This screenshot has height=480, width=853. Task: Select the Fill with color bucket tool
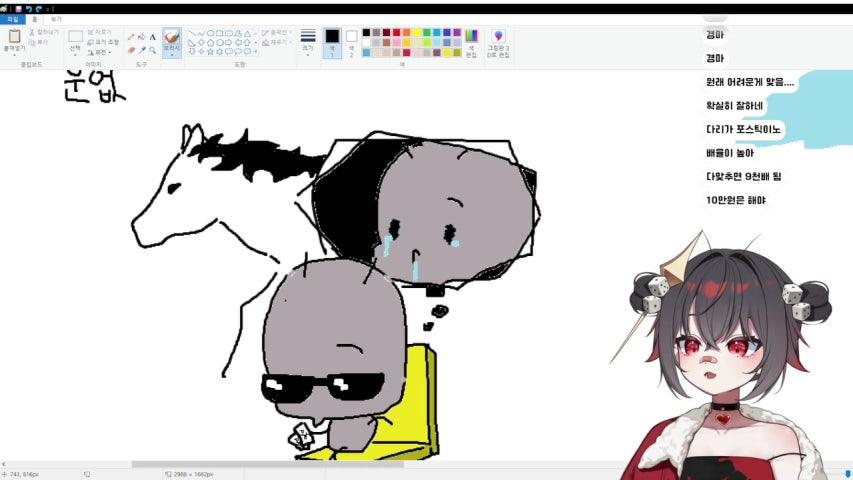coord(141,35)
